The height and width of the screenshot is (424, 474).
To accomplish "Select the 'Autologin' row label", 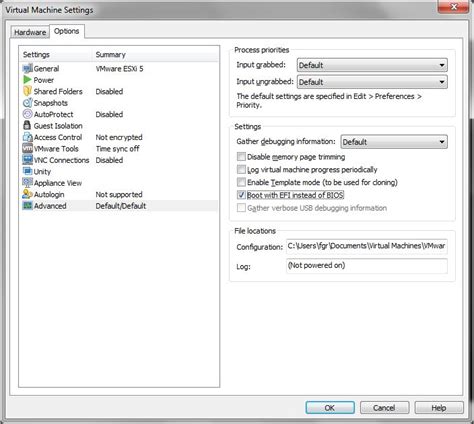I will click(49, 194).
